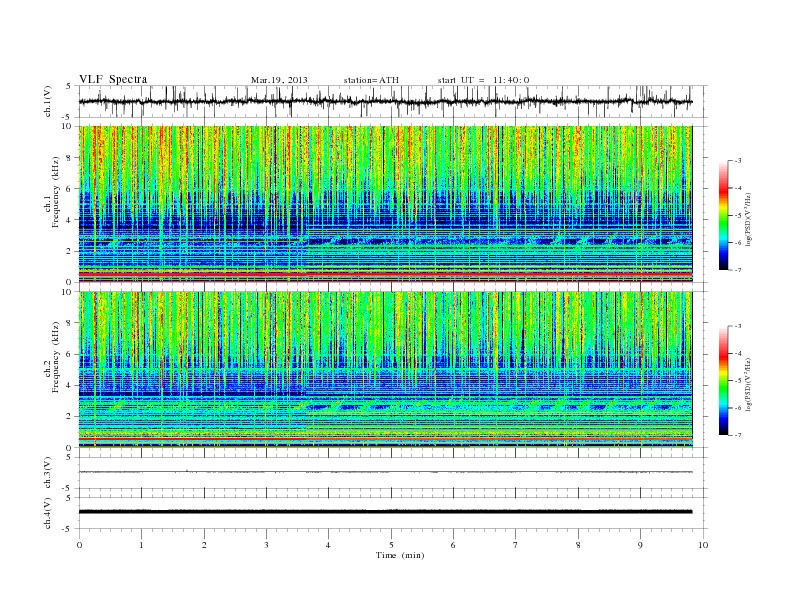Click the "6" tick on ch.2 frequency axis
Image resolution: width=792 pixels, height=612 pixels.
pos(70,354)
